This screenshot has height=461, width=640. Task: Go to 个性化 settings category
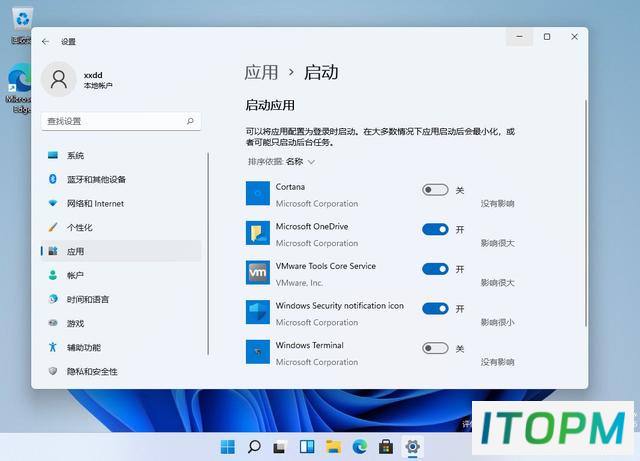(x=121, y=227)
